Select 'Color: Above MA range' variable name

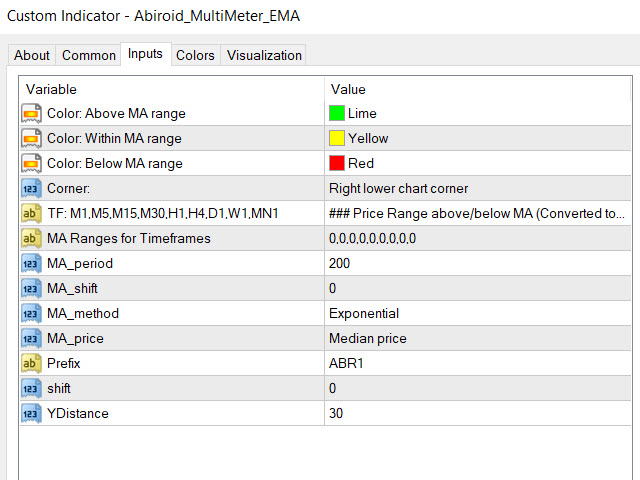pos(116,113)
